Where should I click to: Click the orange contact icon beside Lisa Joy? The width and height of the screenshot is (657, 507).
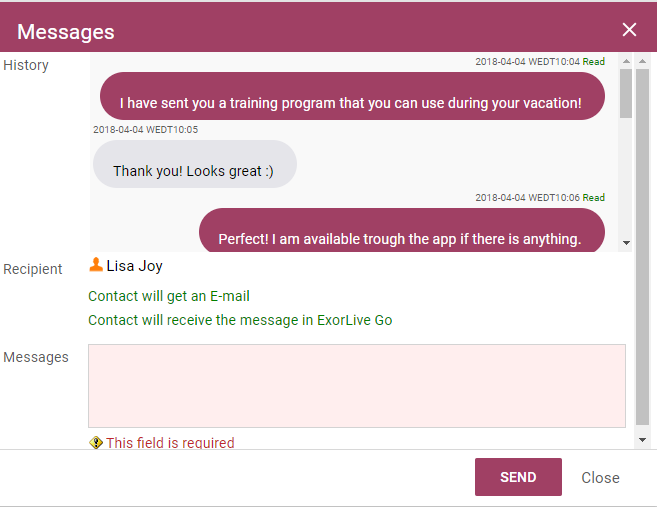click(96, 265)
